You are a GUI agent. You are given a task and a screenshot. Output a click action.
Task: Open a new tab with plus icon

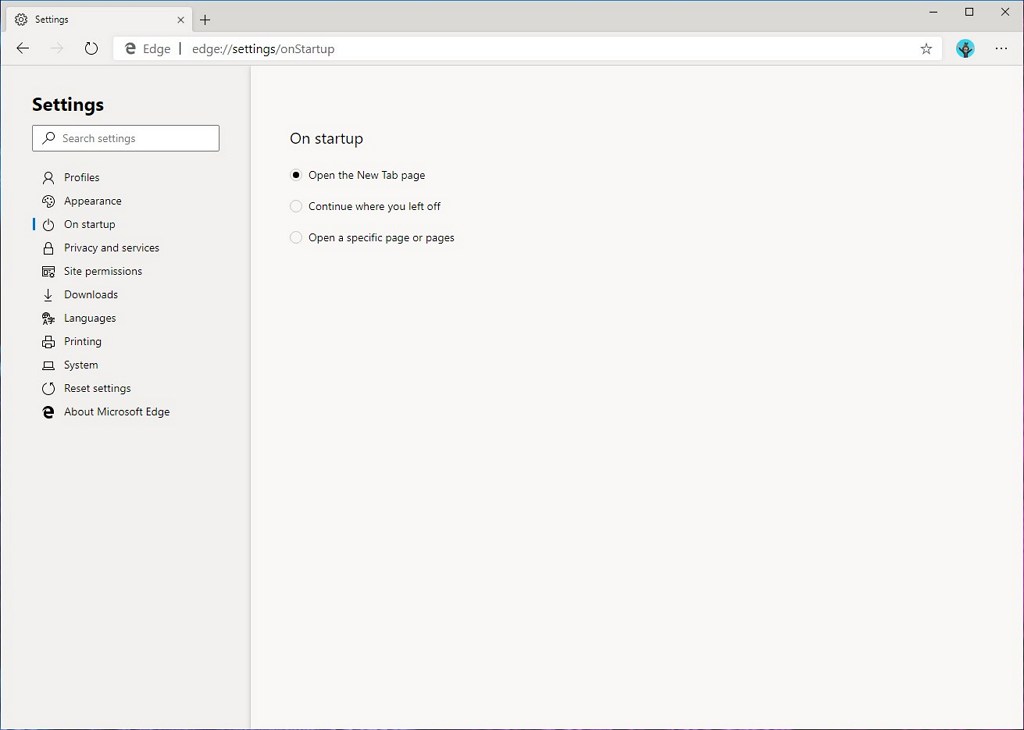[x=205, y=20]
